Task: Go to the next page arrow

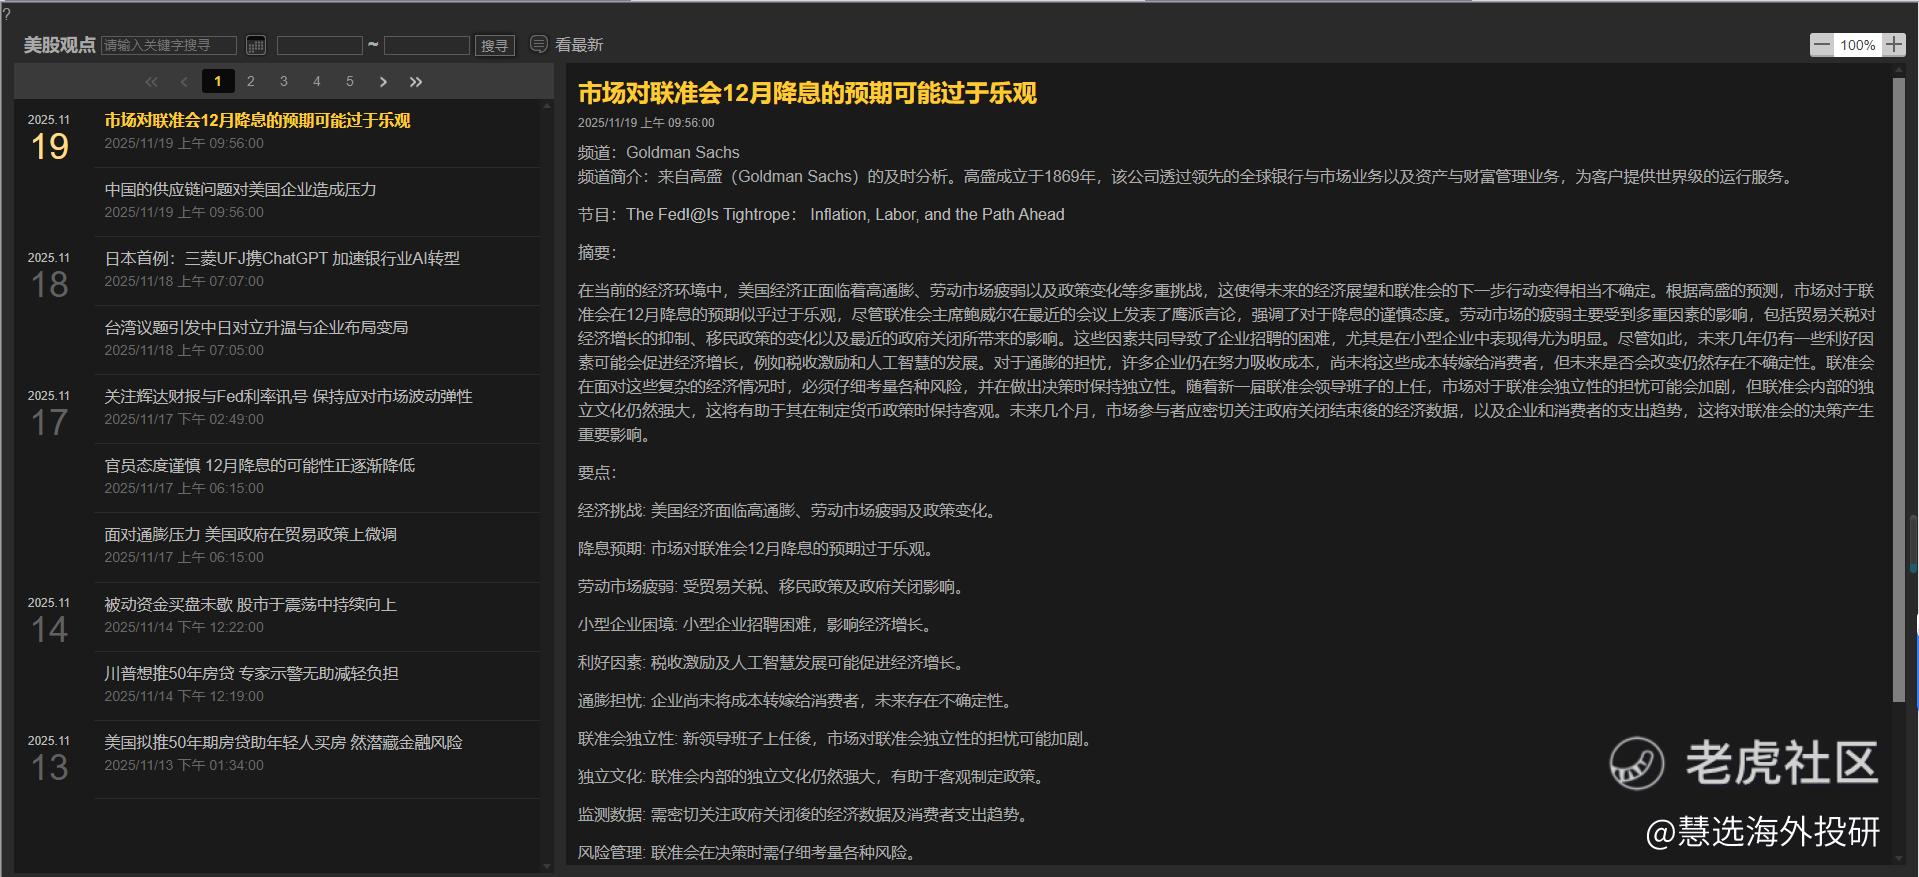Action: [x=383, y=82]
